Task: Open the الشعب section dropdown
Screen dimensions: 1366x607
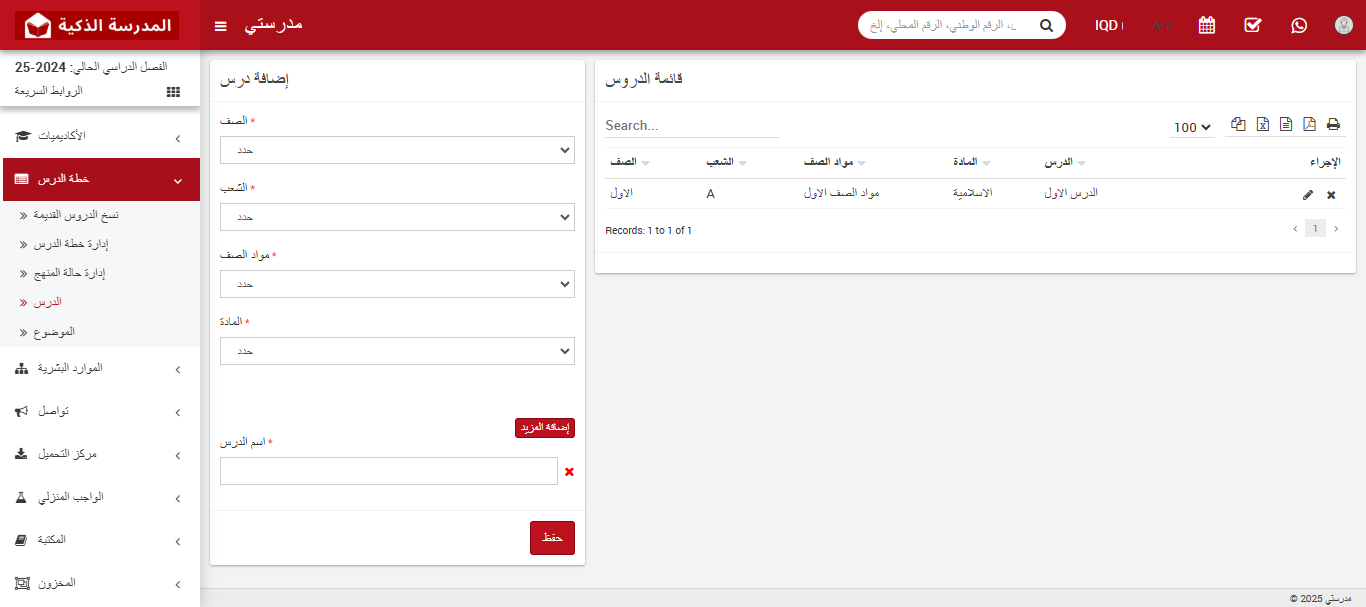Action: (x=397, y=217)
